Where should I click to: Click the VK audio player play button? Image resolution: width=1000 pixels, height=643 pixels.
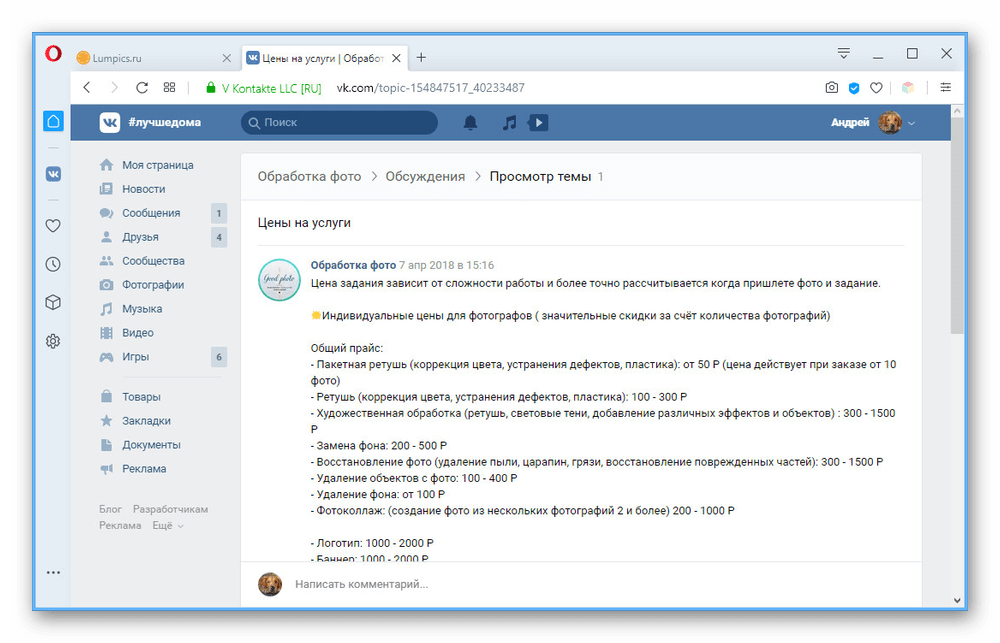tap(538, 122)
